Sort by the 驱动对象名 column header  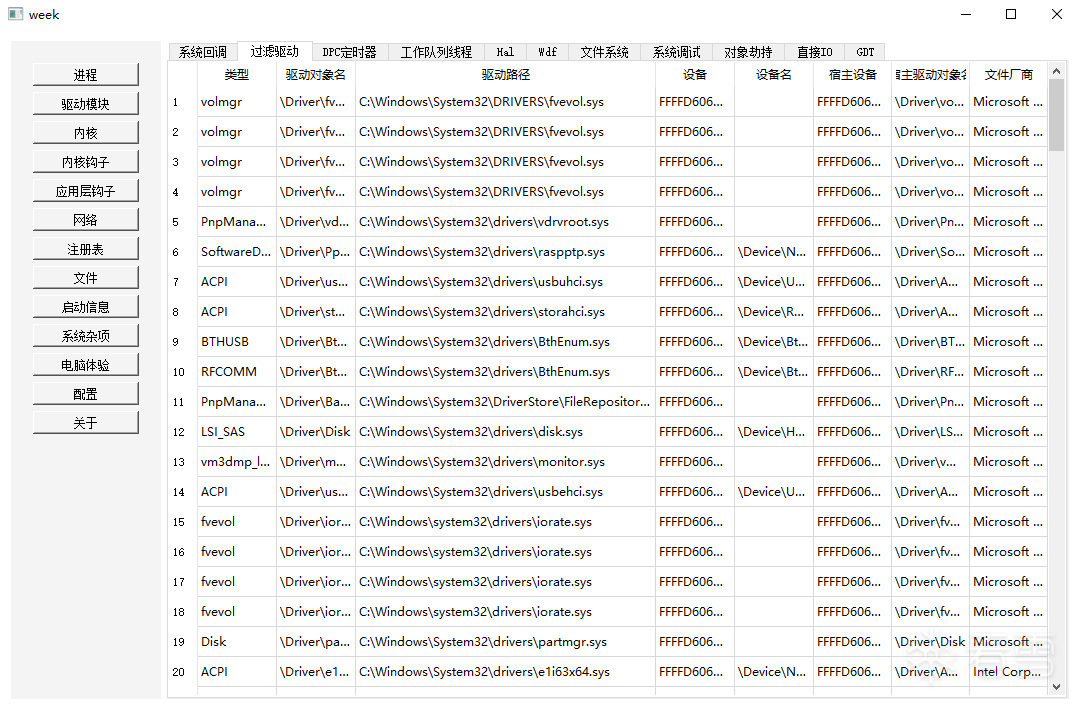(x=315, y=74)
